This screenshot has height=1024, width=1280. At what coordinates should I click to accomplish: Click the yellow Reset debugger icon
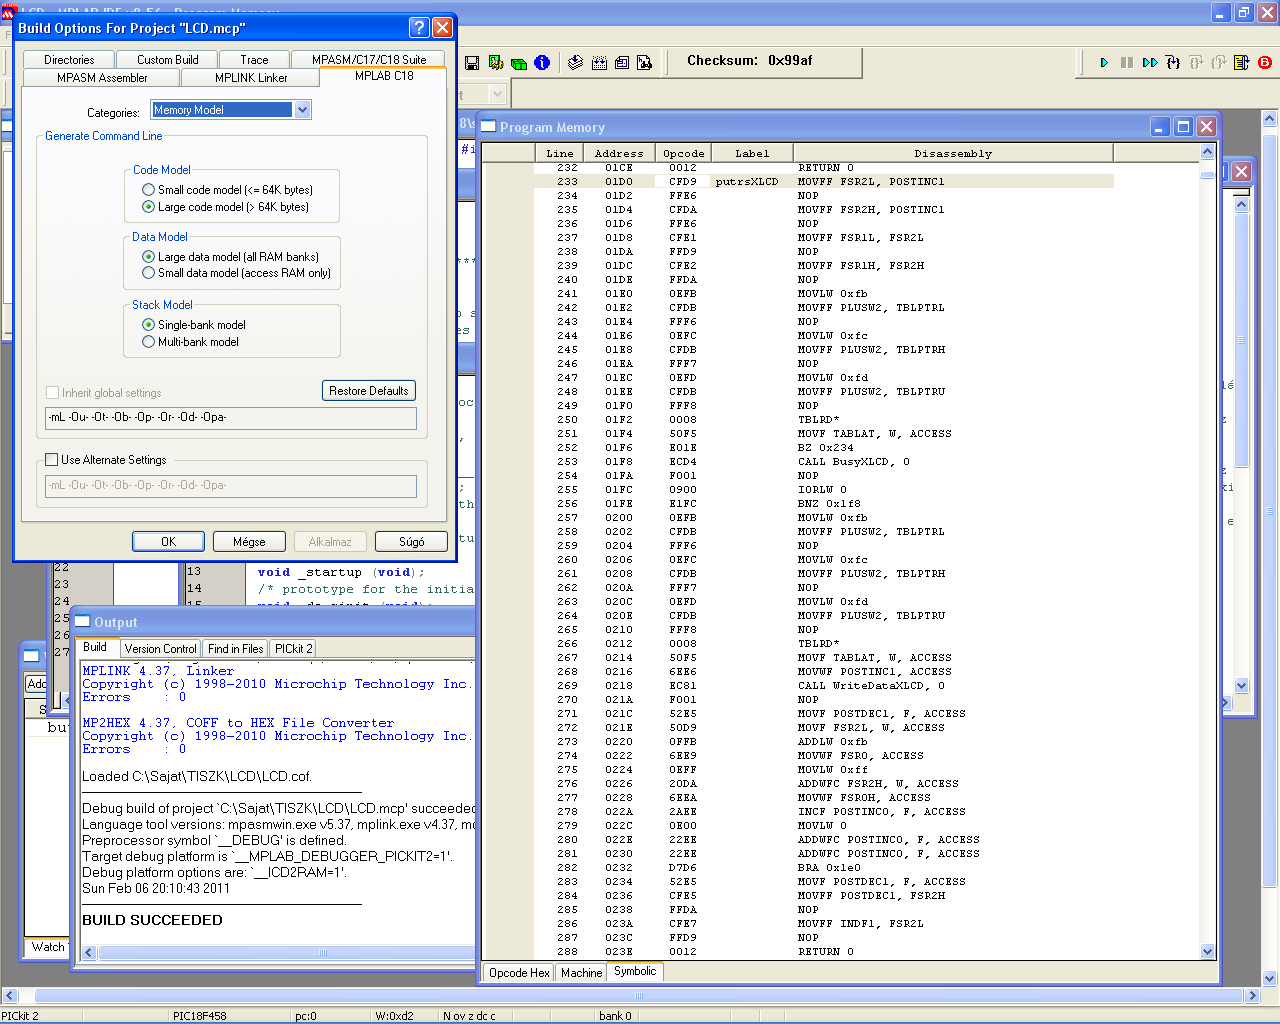(x=1241, y=62)
